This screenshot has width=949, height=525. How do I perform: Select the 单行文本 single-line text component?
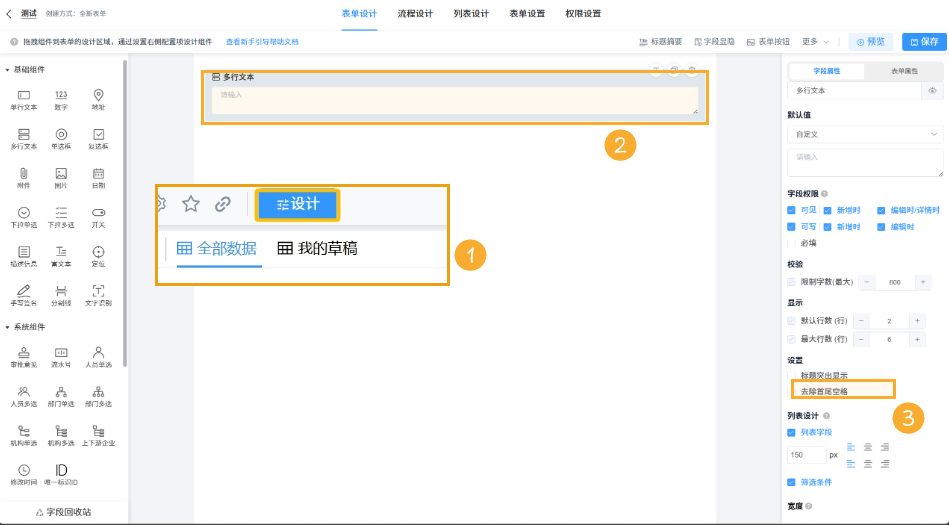tap(24, 100)
